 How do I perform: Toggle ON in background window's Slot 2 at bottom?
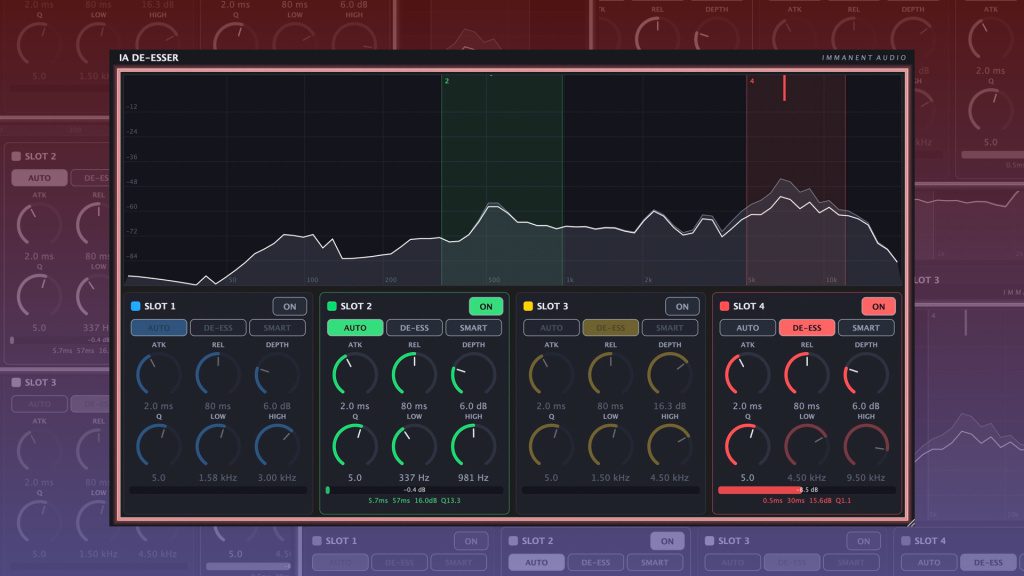(x=667, y=541)
